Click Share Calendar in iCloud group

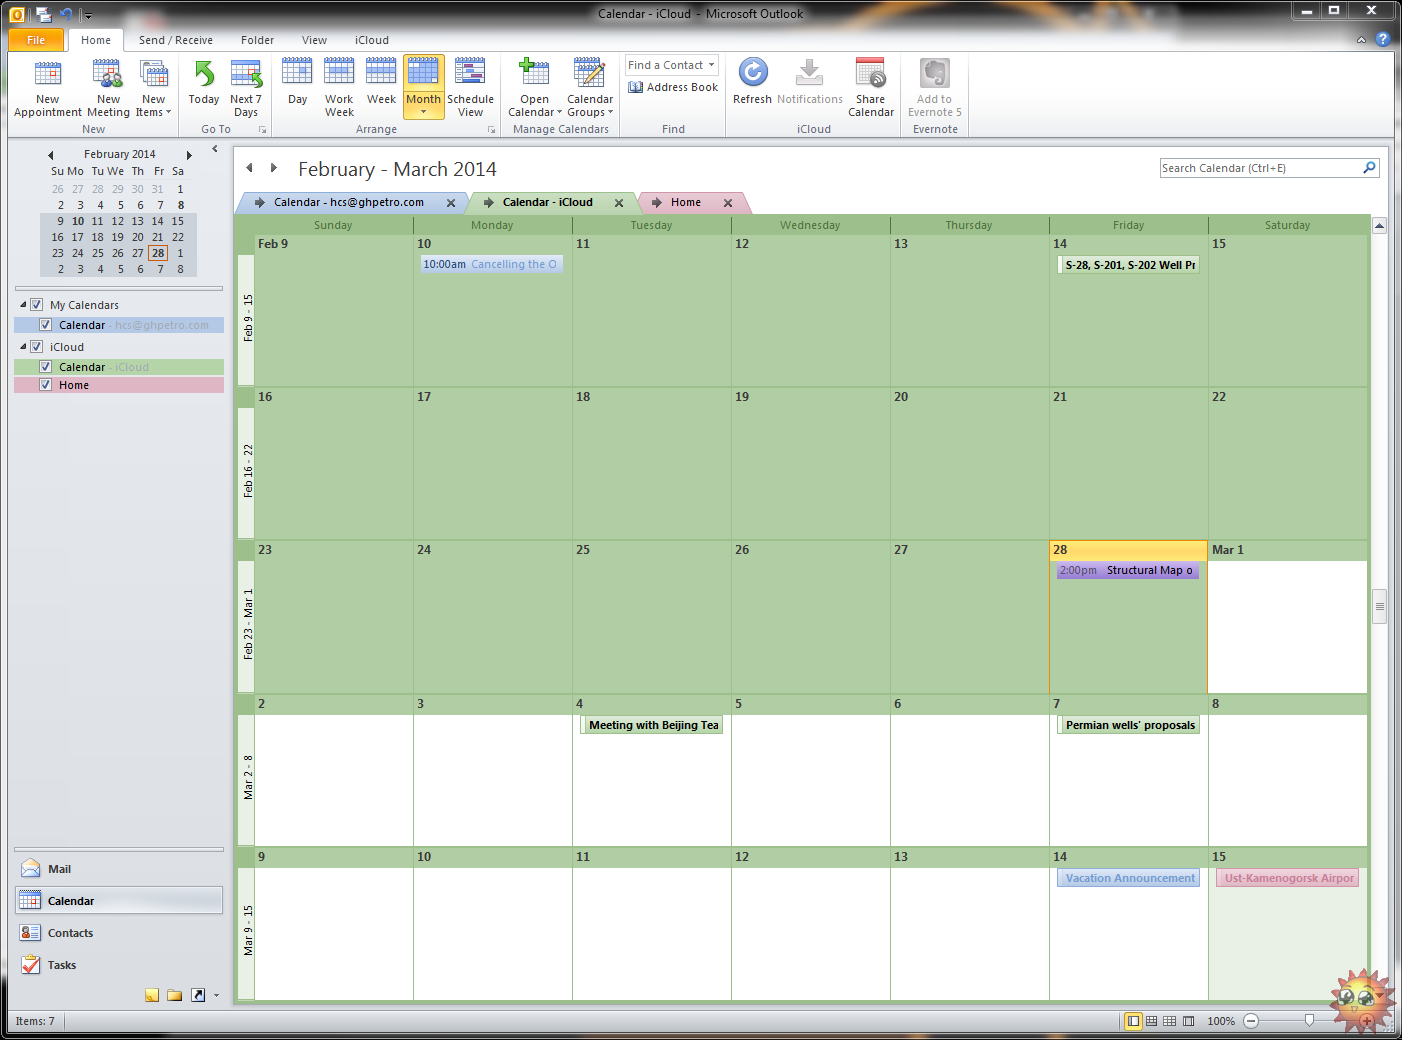click(x=871, y=88)
